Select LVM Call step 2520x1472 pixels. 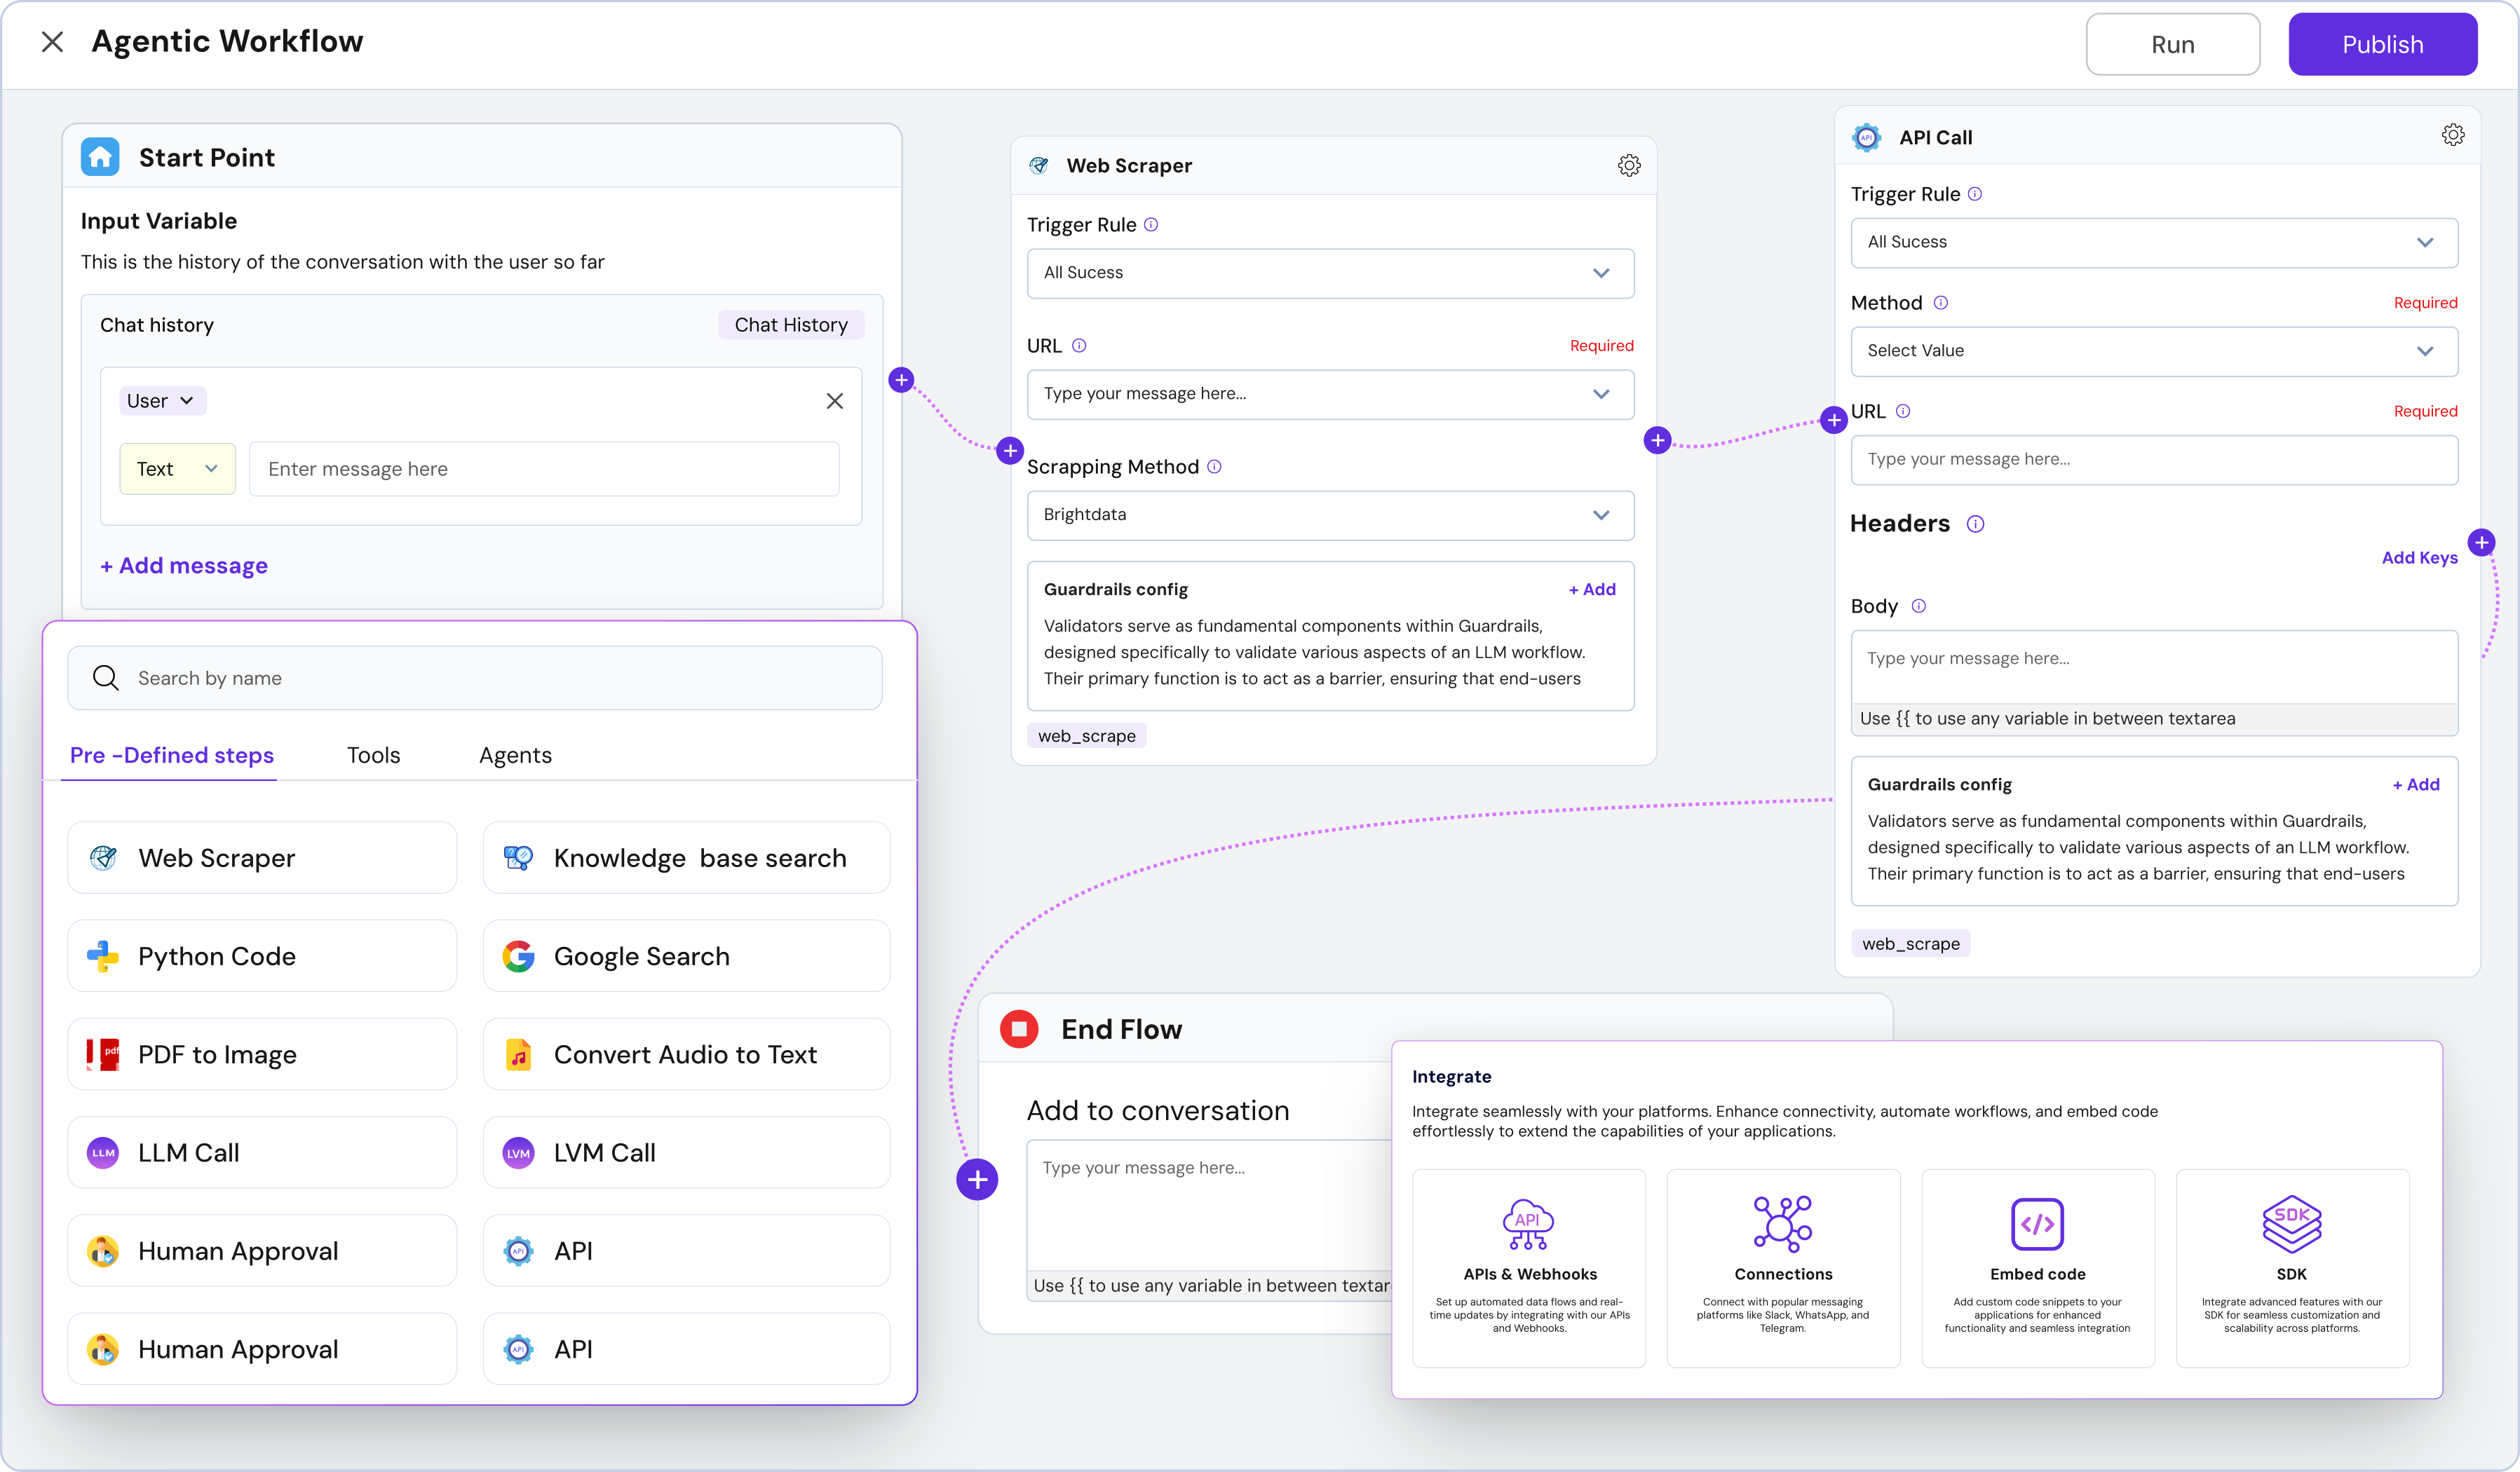[686, 1153]
